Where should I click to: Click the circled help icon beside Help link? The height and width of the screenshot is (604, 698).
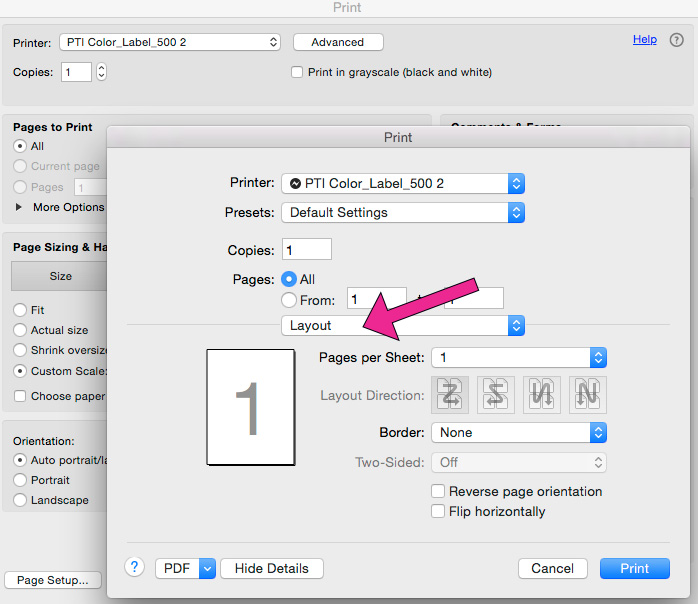pos(677,40)
